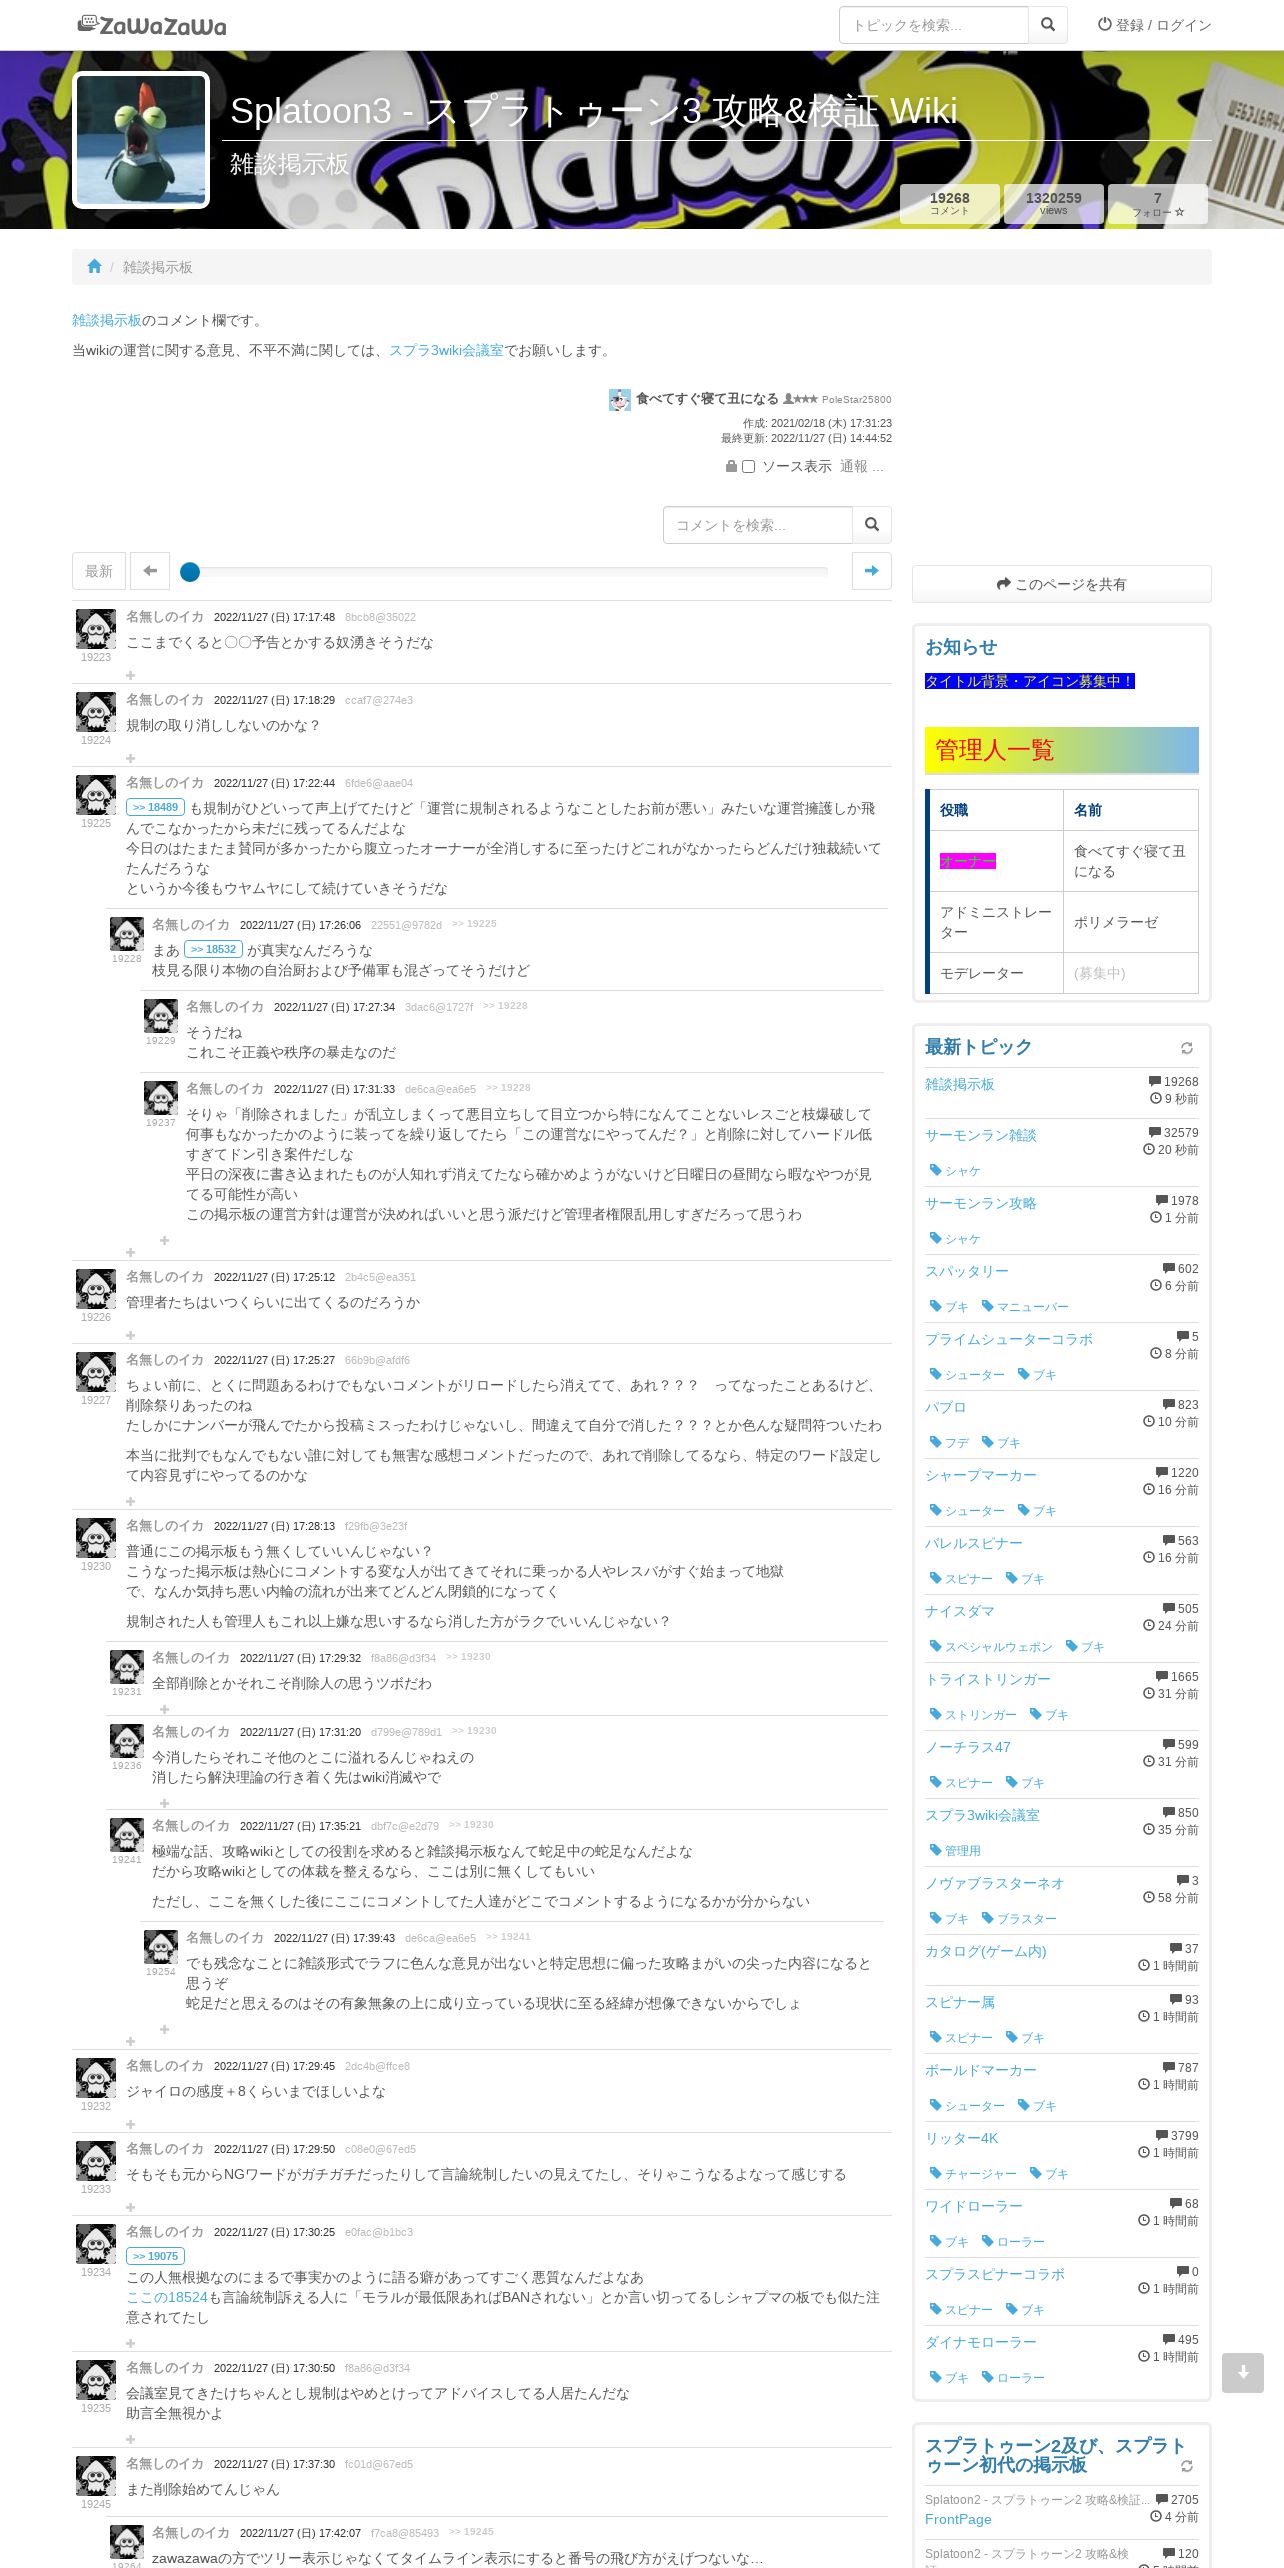
Task: Expand reply plus under comment 19232
Action: point(130,2124)
